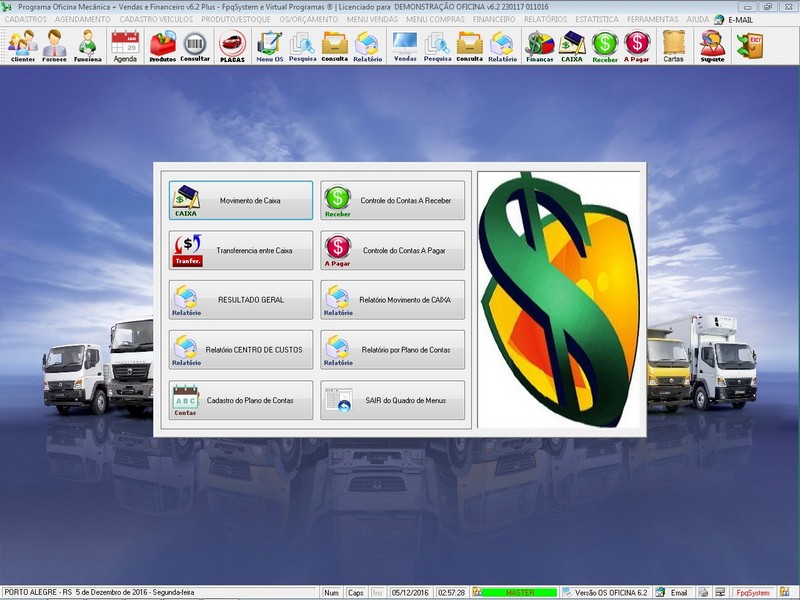
Task: Open the Clientes toolbar icon
Action: pos(23,46)
